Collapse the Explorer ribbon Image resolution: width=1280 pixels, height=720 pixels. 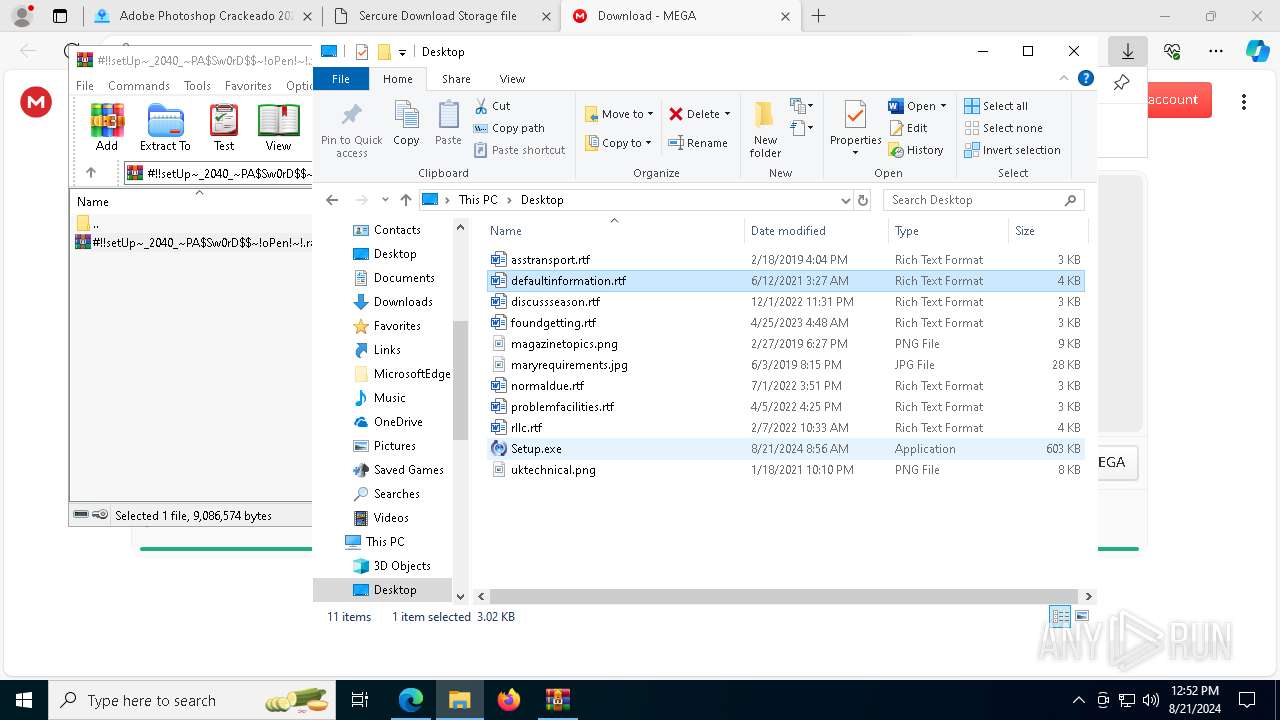1064,78
